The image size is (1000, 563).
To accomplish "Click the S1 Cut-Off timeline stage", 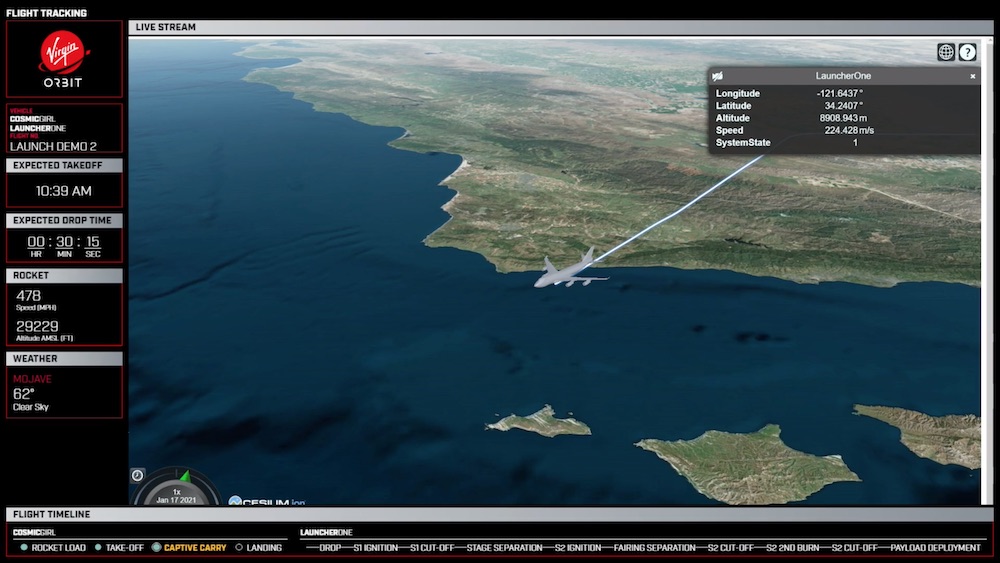I will (432, 548).
